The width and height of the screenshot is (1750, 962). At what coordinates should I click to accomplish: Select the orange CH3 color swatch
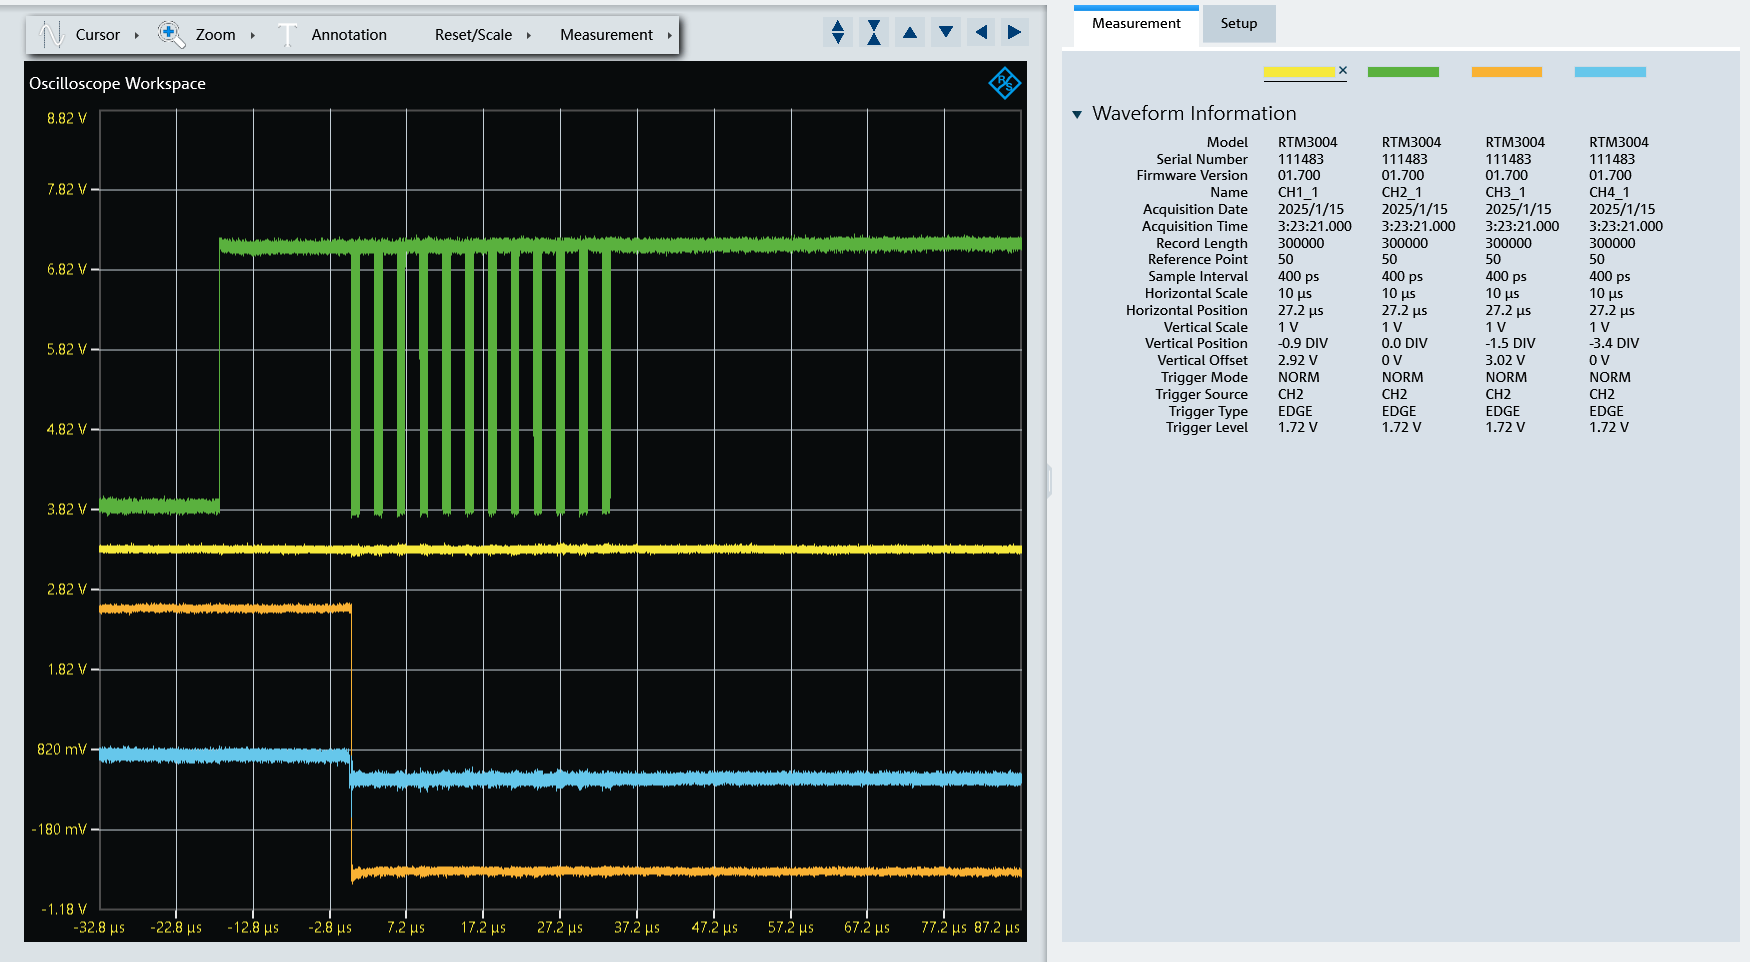tap(1506, 72)
